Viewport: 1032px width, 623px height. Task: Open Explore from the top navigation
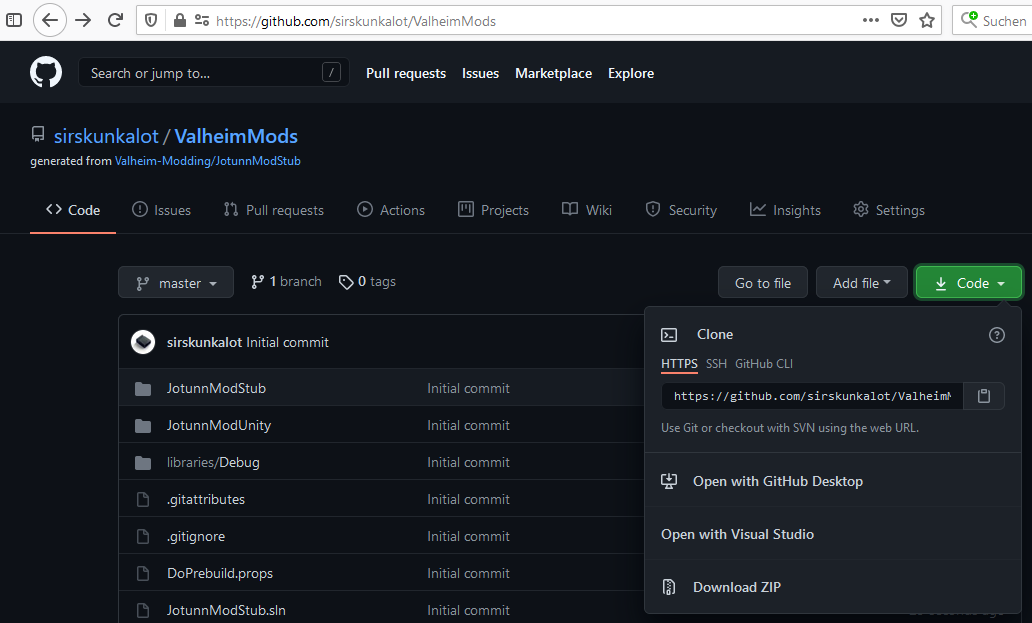(631, 73)
